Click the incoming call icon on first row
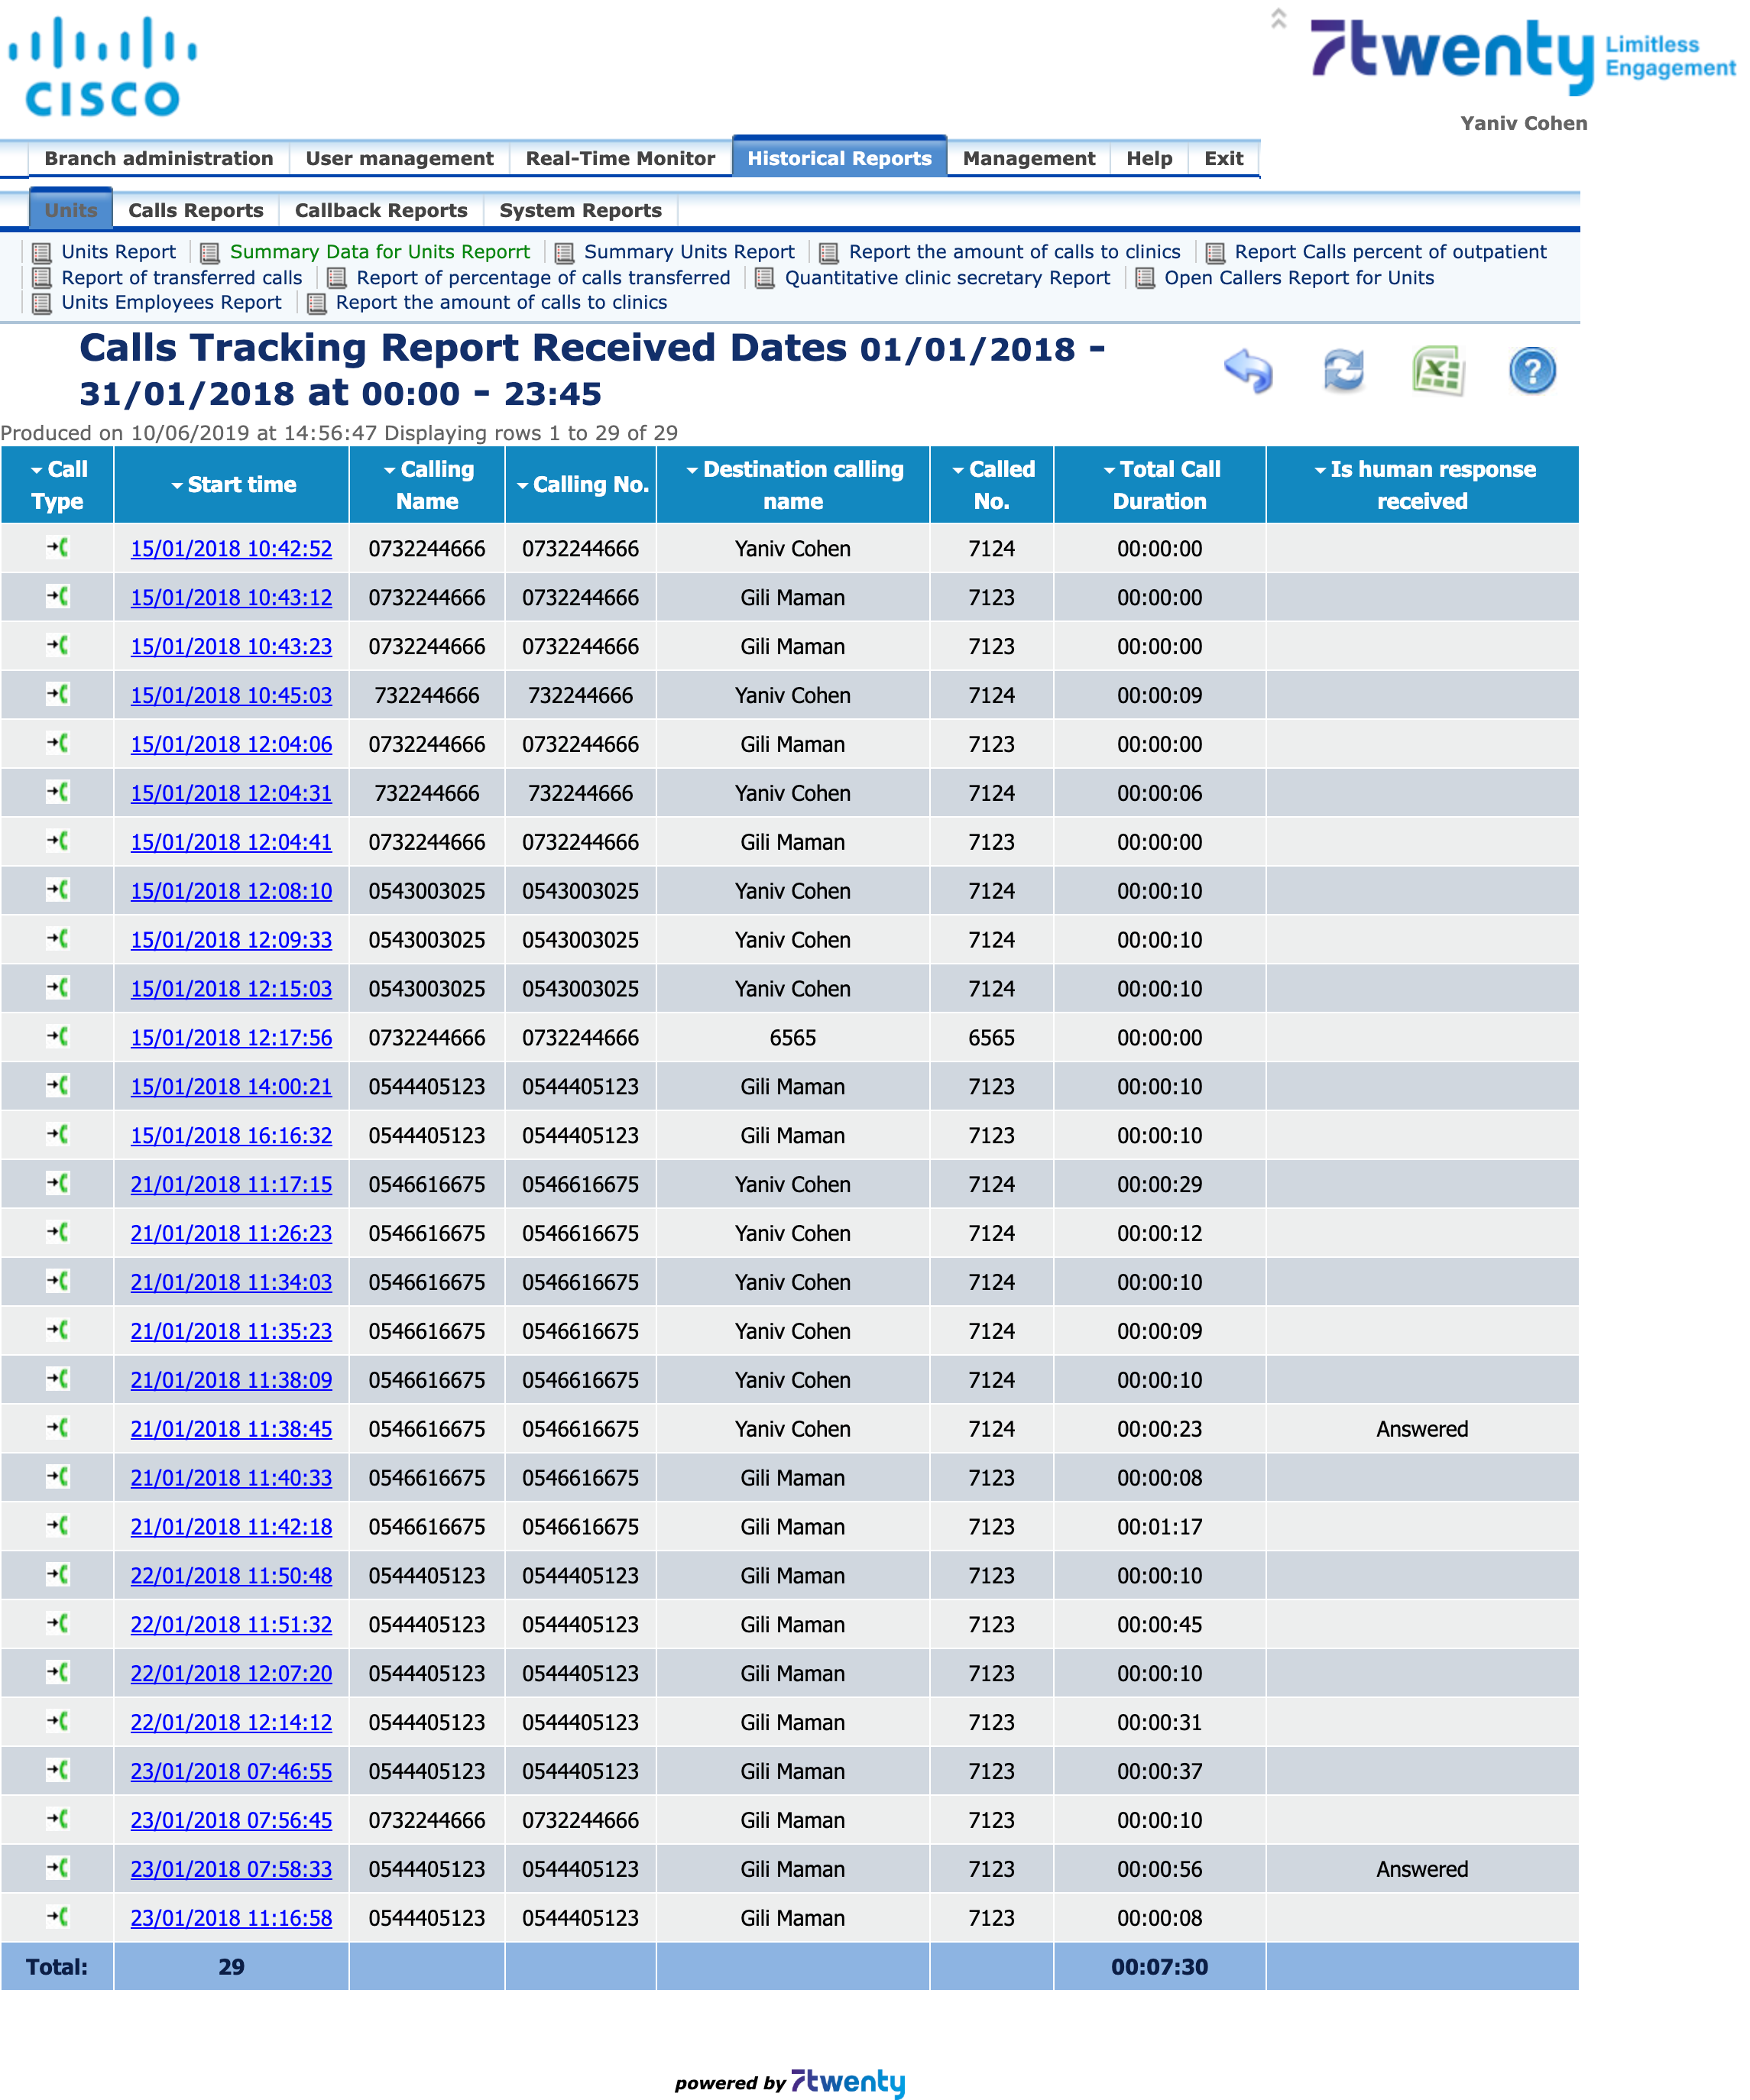 [57, 548]
